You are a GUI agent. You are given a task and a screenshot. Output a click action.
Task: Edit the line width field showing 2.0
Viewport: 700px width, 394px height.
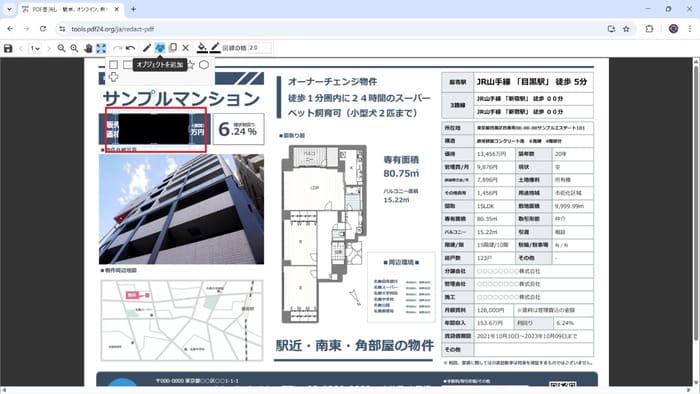point(259,48)
